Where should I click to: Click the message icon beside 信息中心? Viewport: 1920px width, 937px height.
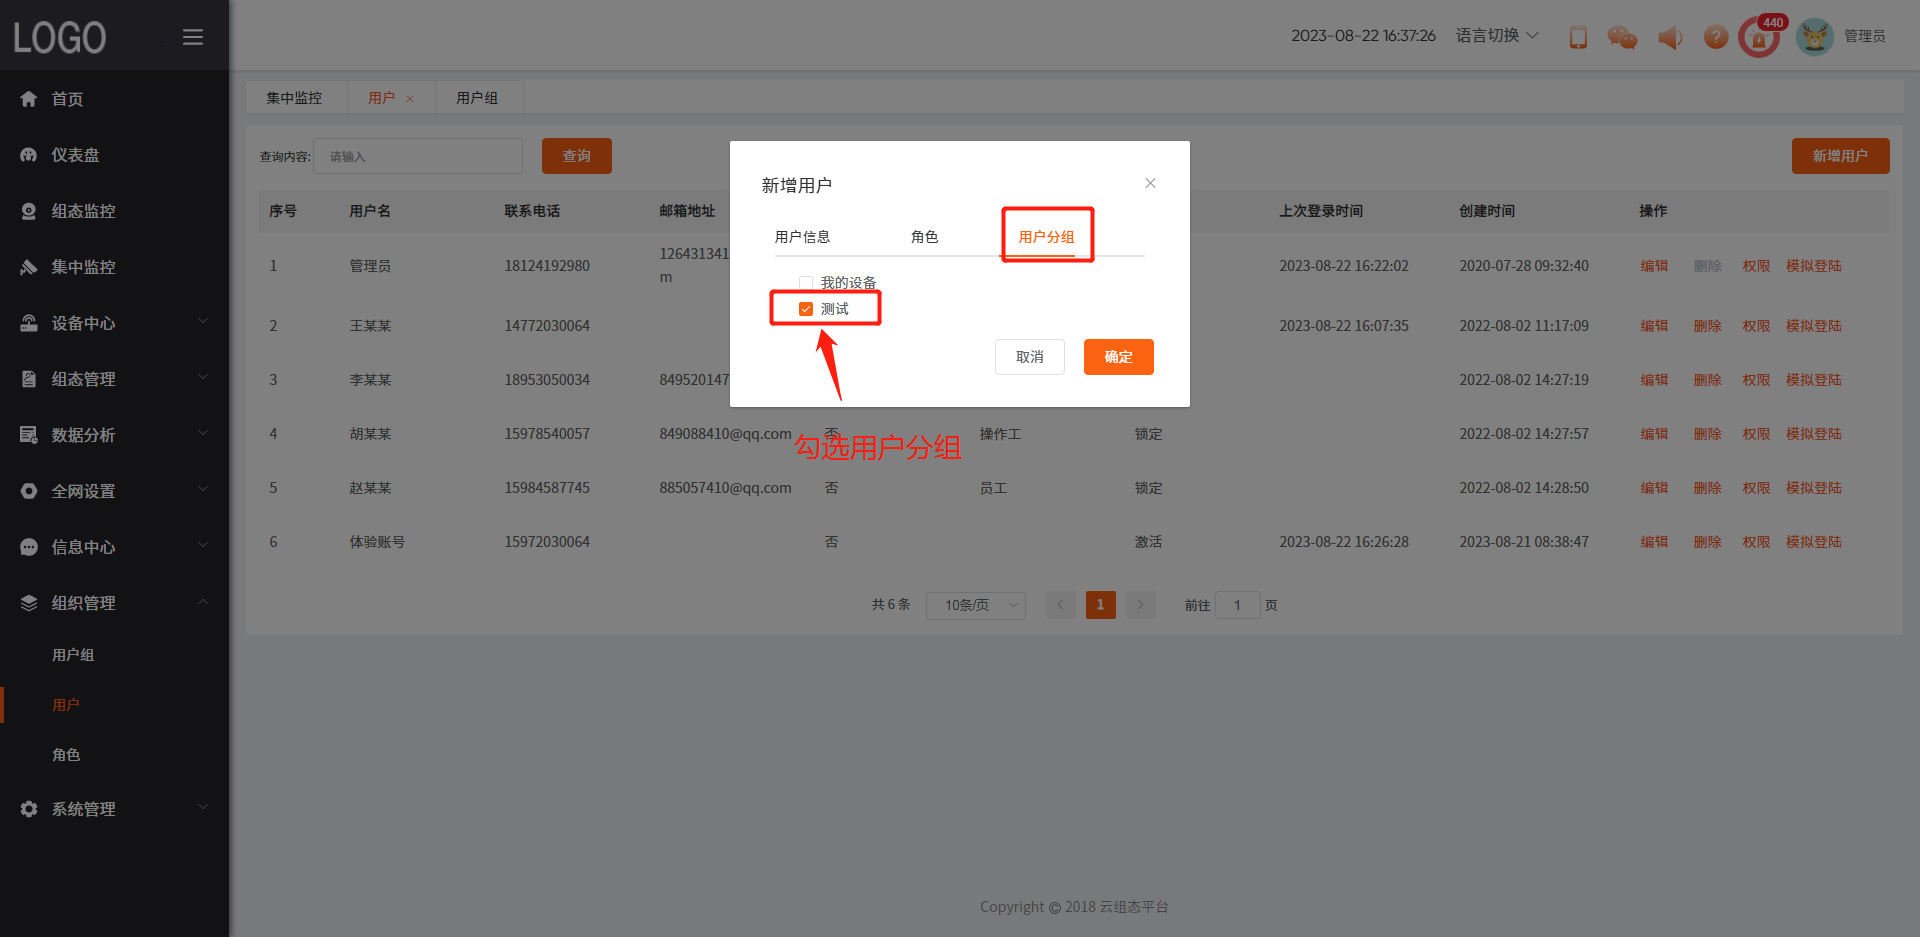(x=29, y=547)
